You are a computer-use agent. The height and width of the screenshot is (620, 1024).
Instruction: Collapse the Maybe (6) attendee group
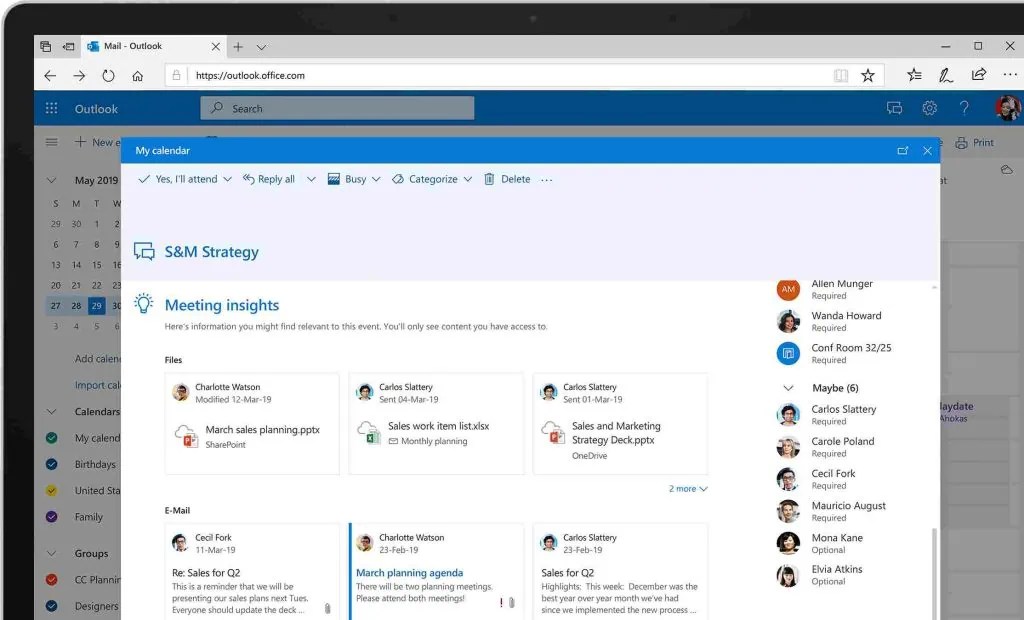787,387
